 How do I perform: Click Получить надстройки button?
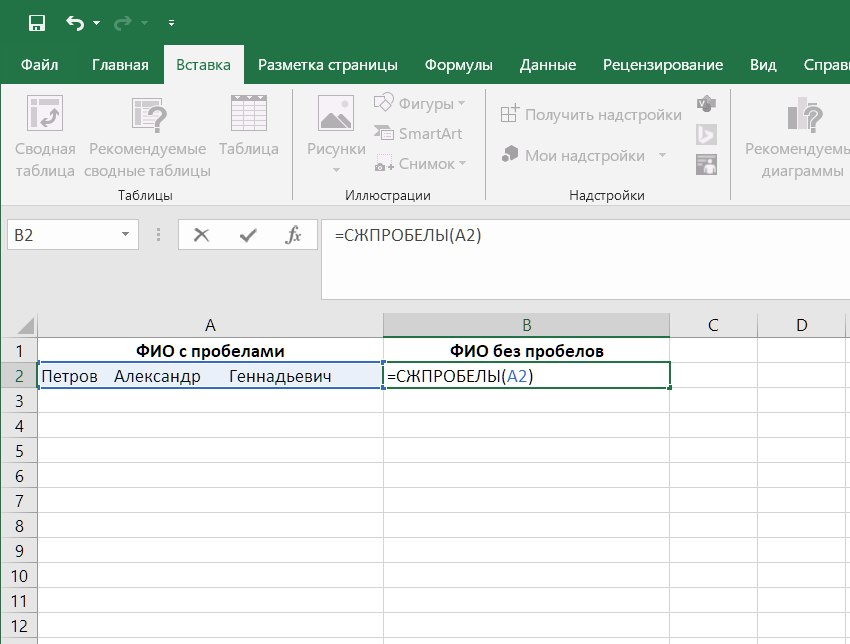[592, 115]
